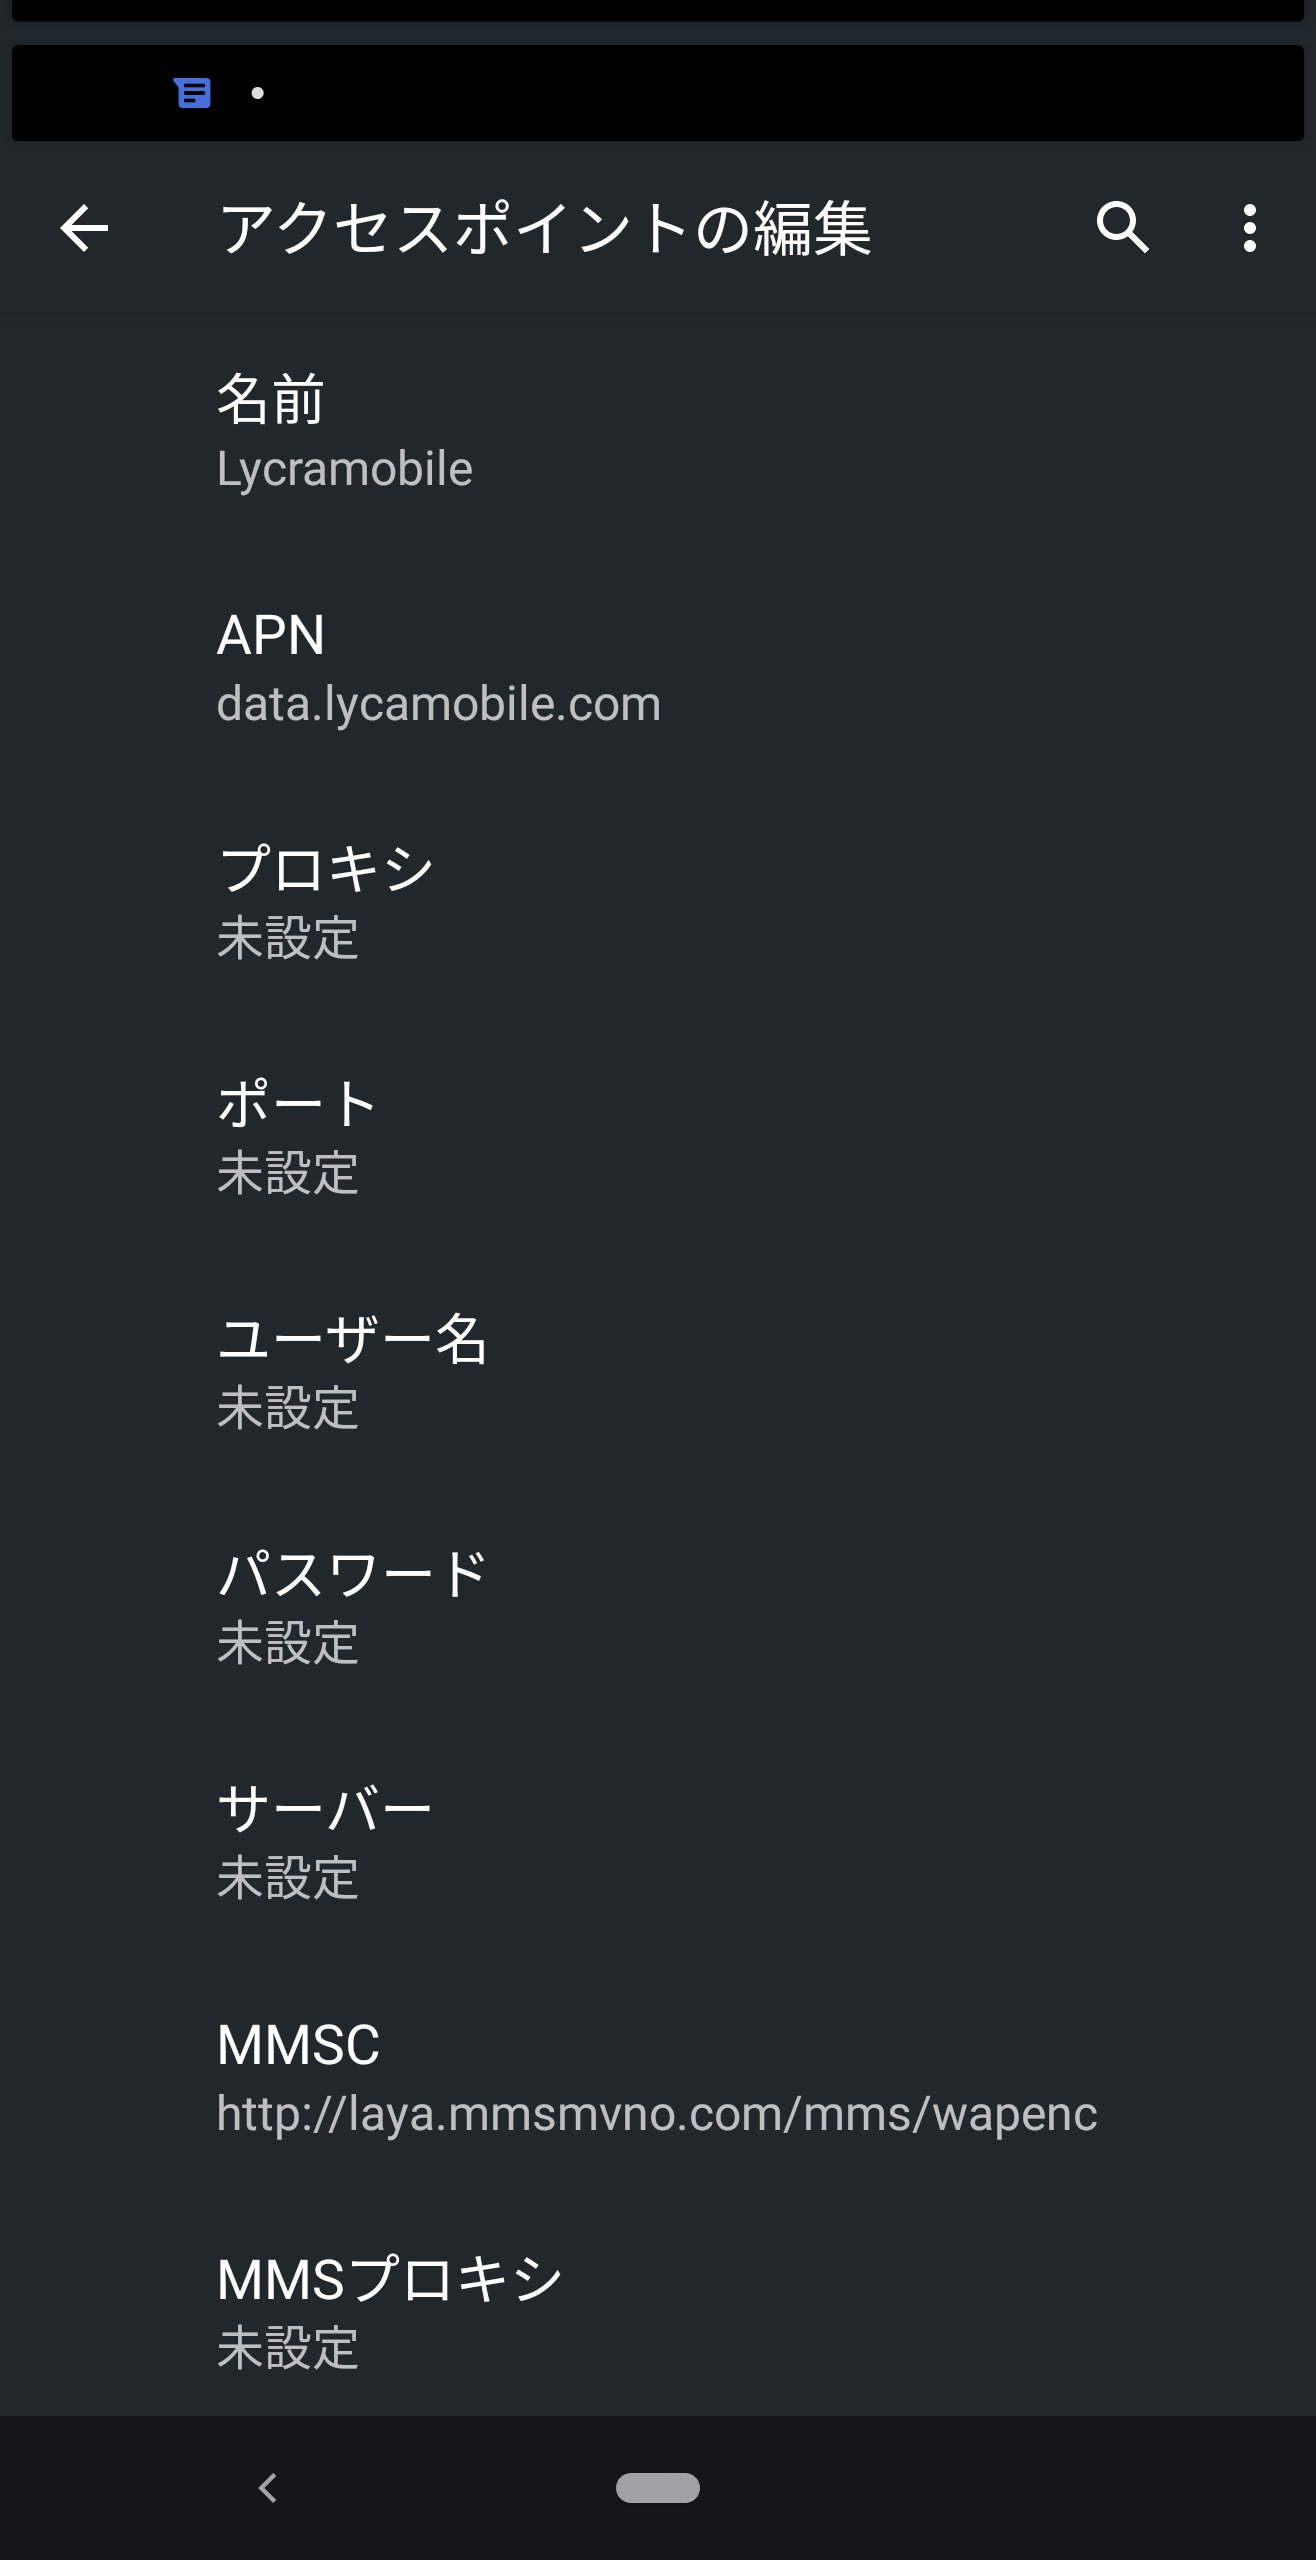Screen dimensions: 1316x2560
Task: Edit the 名前 field showing Lycramobile
Action: pyautogui.click(x=658, y=432)
